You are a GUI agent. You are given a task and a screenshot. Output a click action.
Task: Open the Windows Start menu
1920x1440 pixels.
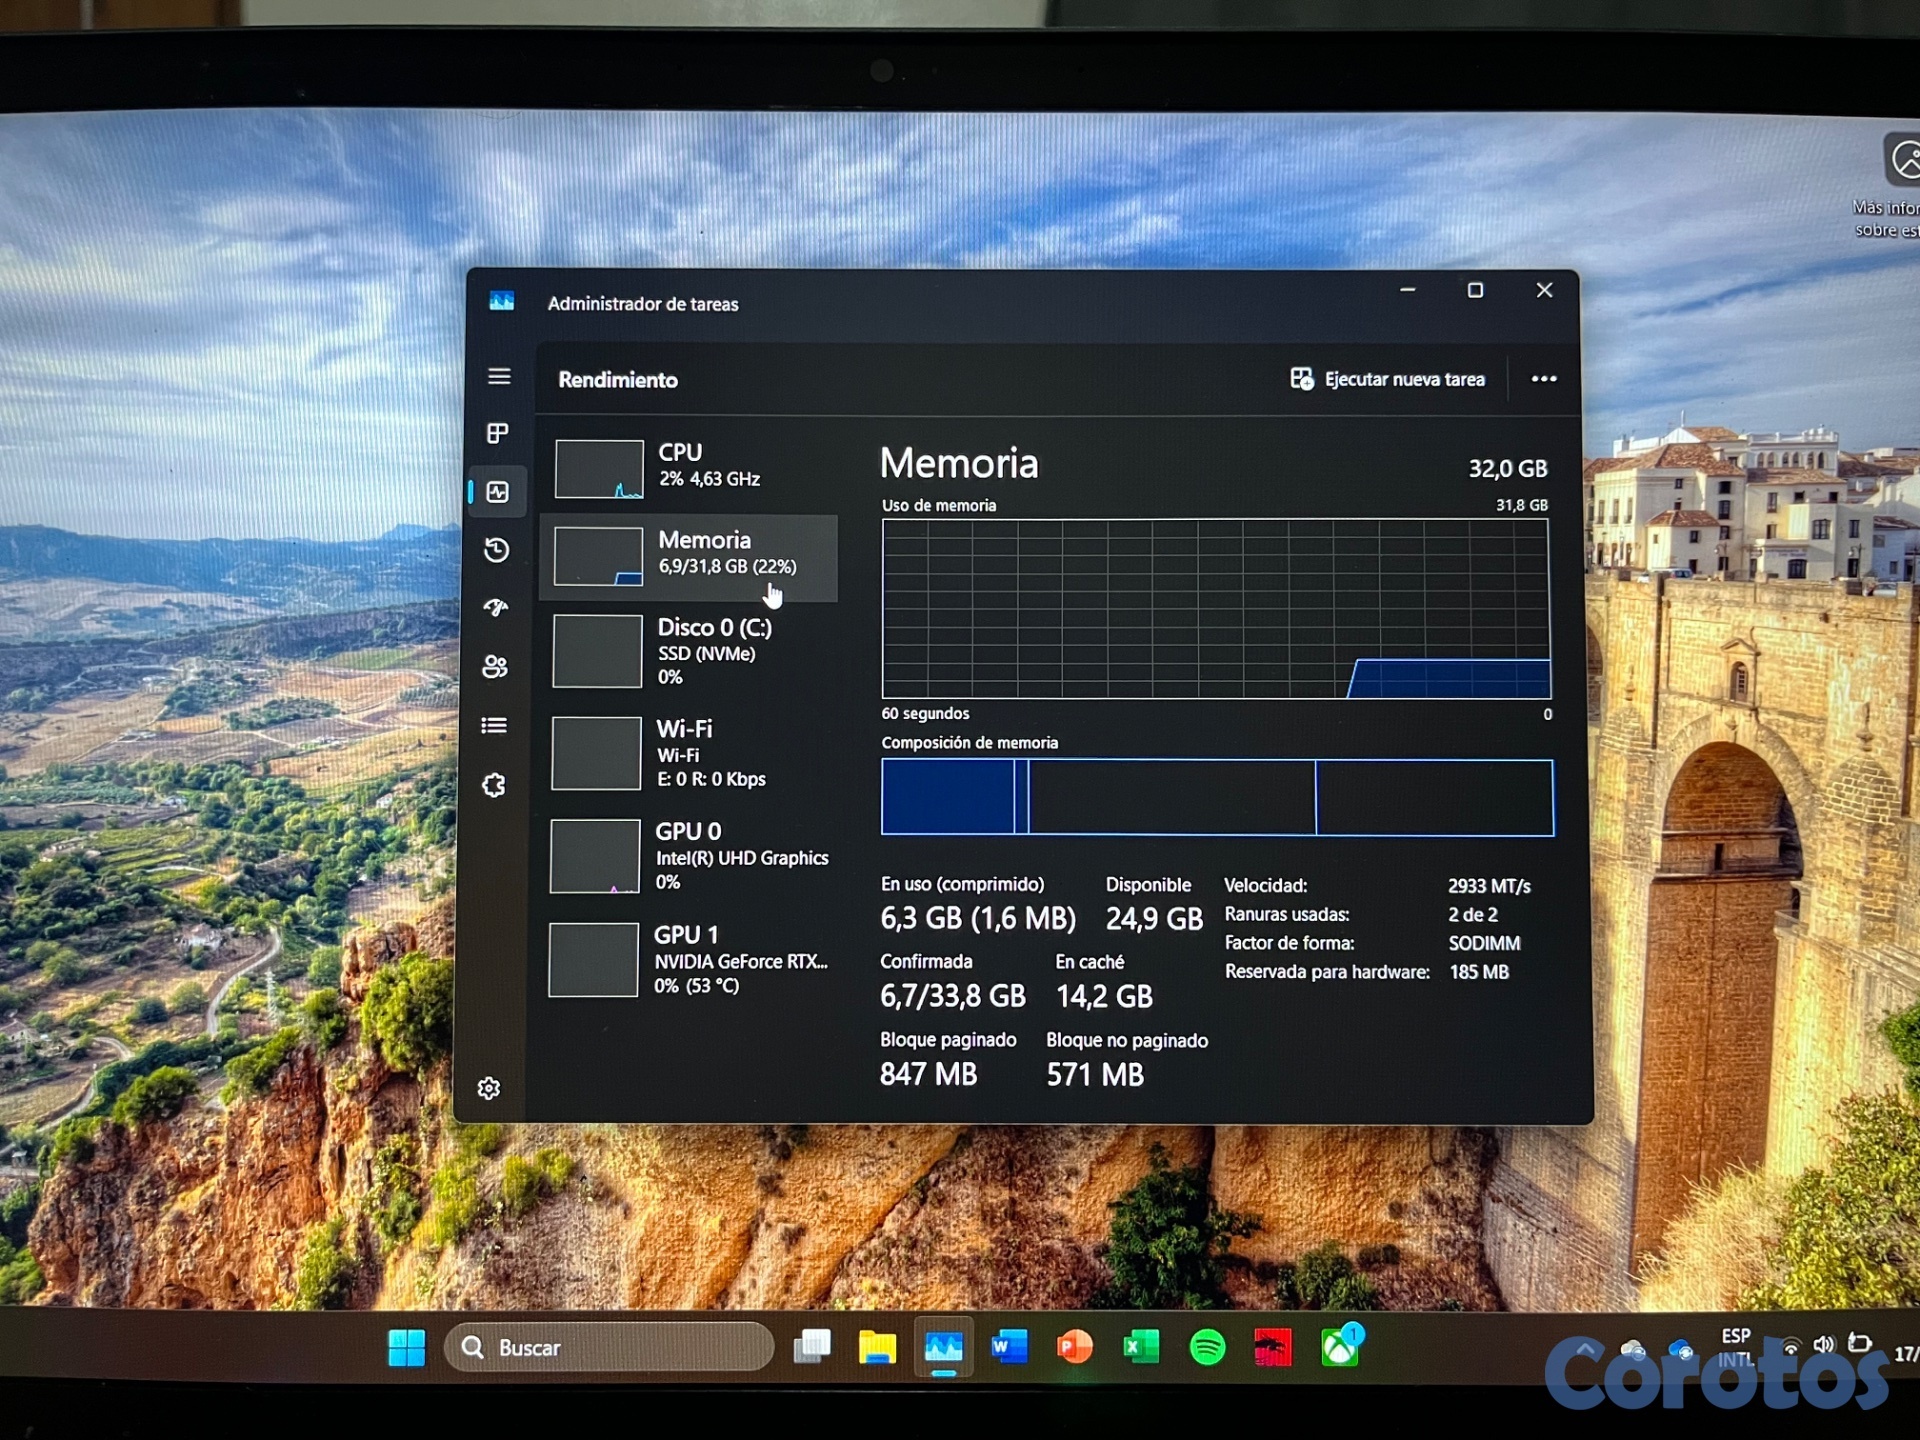[406, 1347]
